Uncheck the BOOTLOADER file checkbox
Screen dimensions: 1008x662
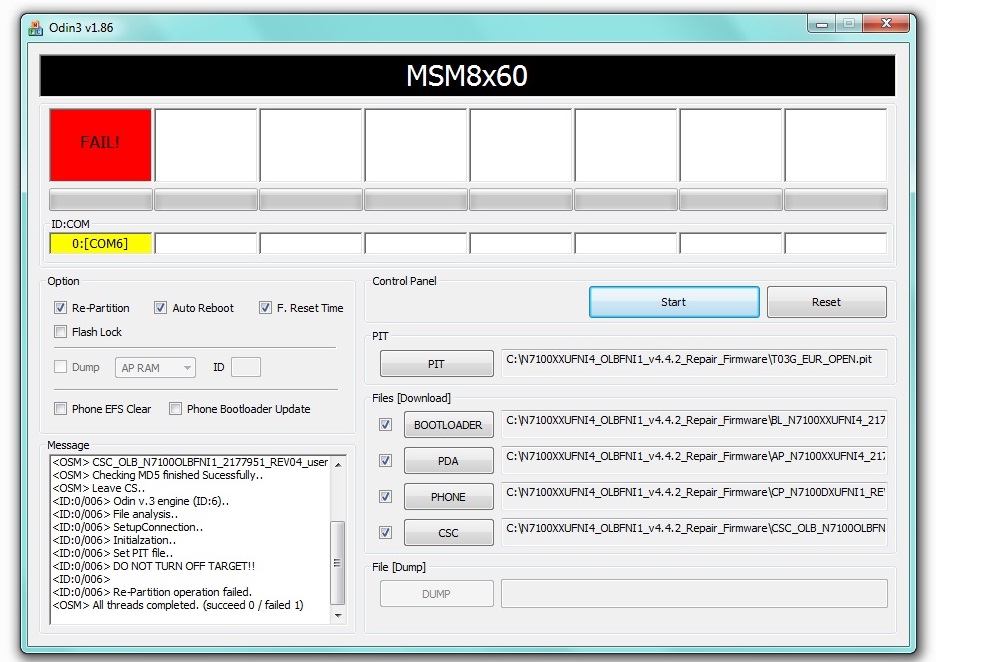point(386,425)
